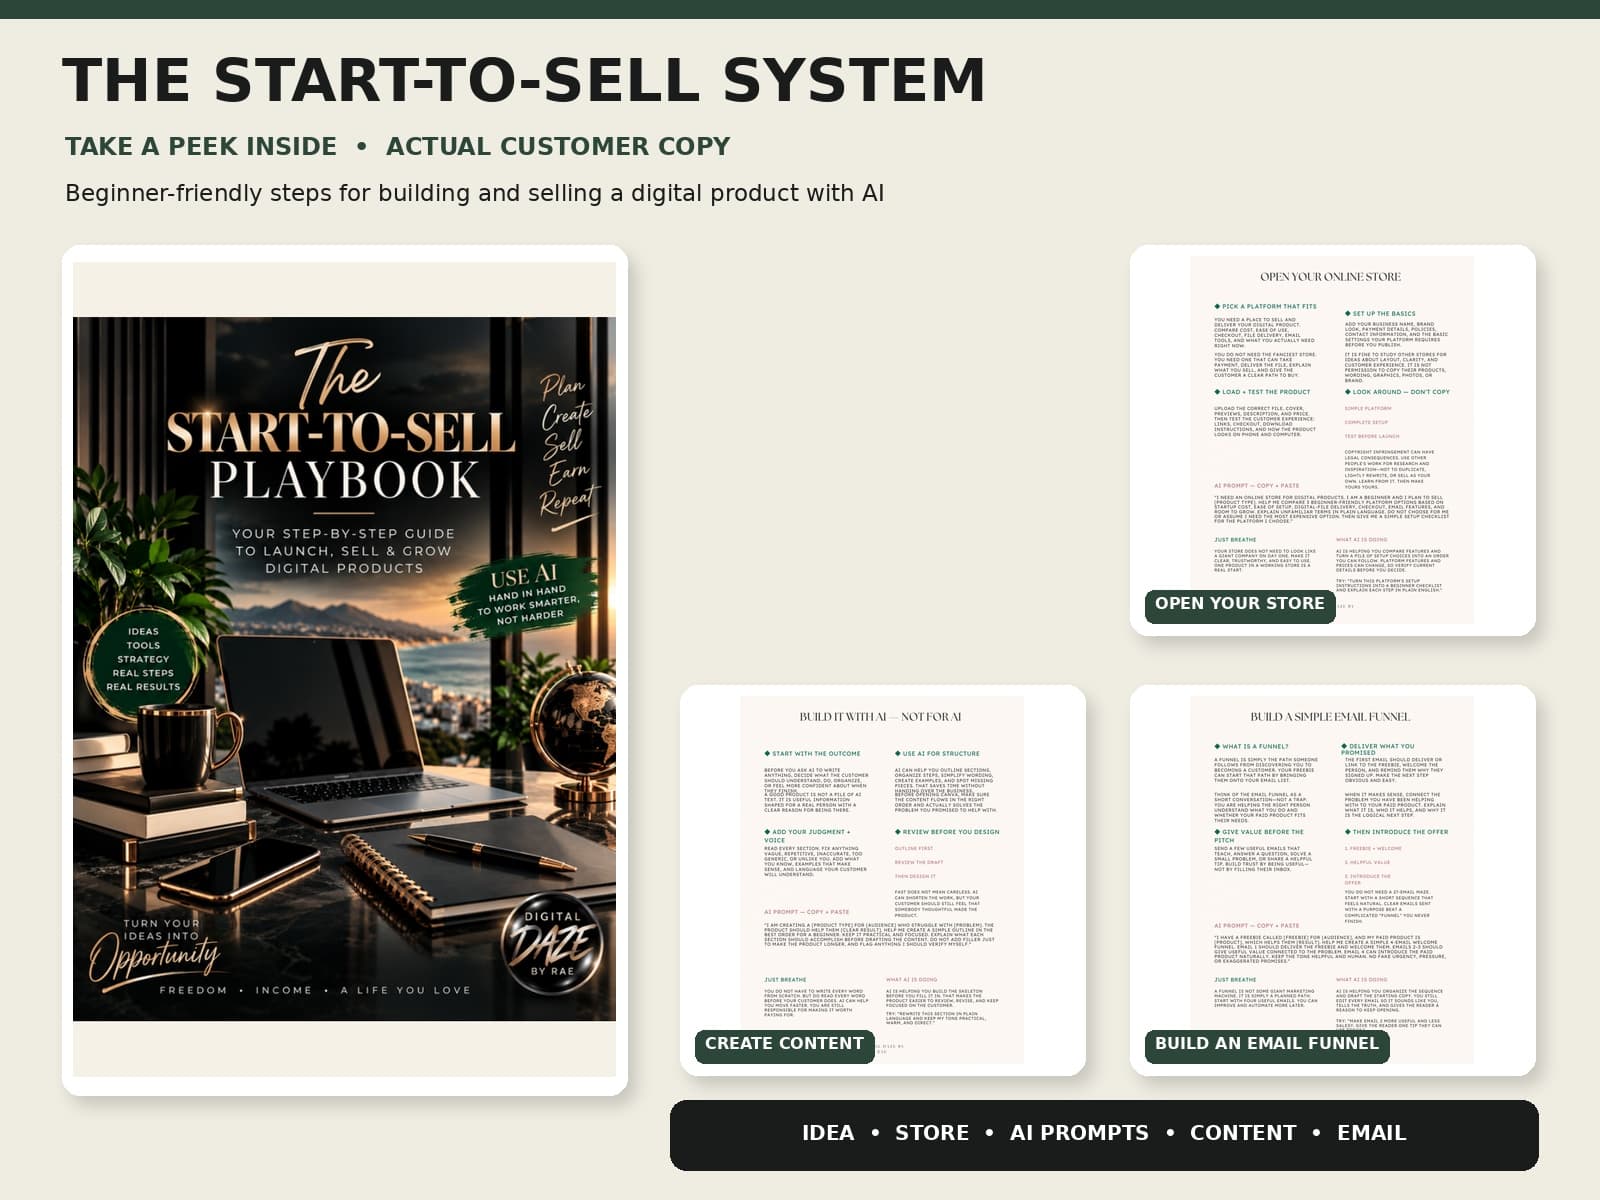Click 'REVIEW BEFORE YOU DESIGN' heading
The width and height of the screenshot is (1600, 1200).
[948, 832]
